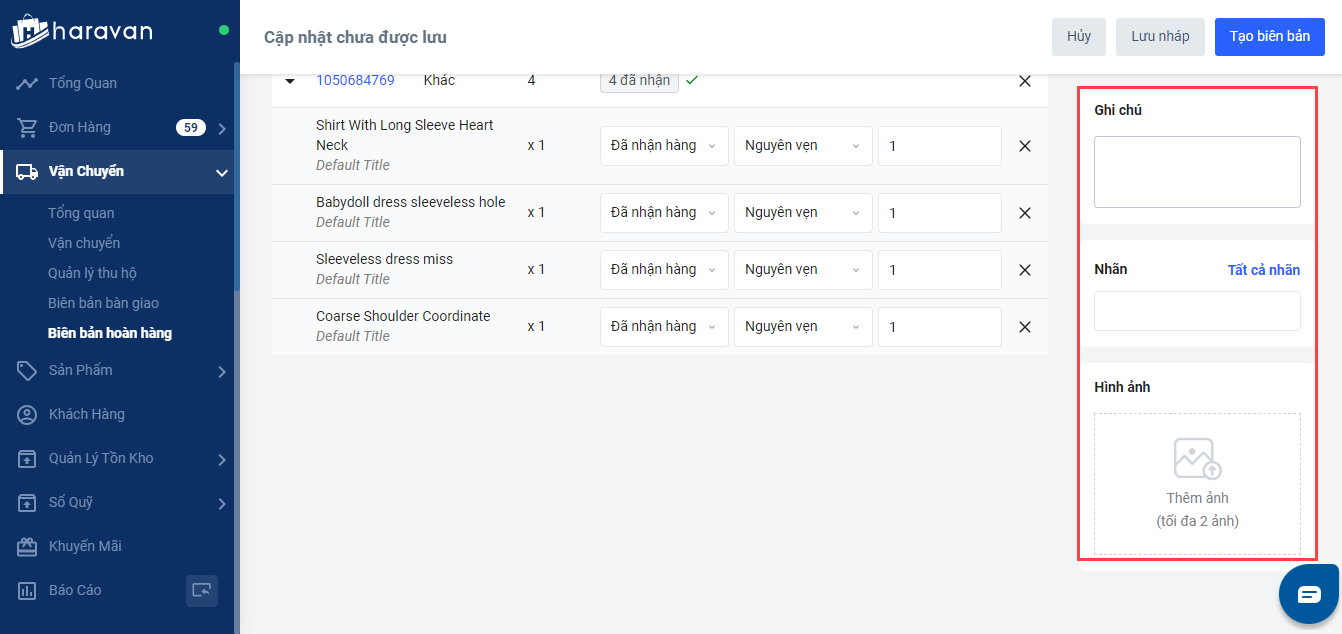Collapse the Vận Chuyển menu chevron
The height and width of the screenshot is (634, 1342).
221,172
